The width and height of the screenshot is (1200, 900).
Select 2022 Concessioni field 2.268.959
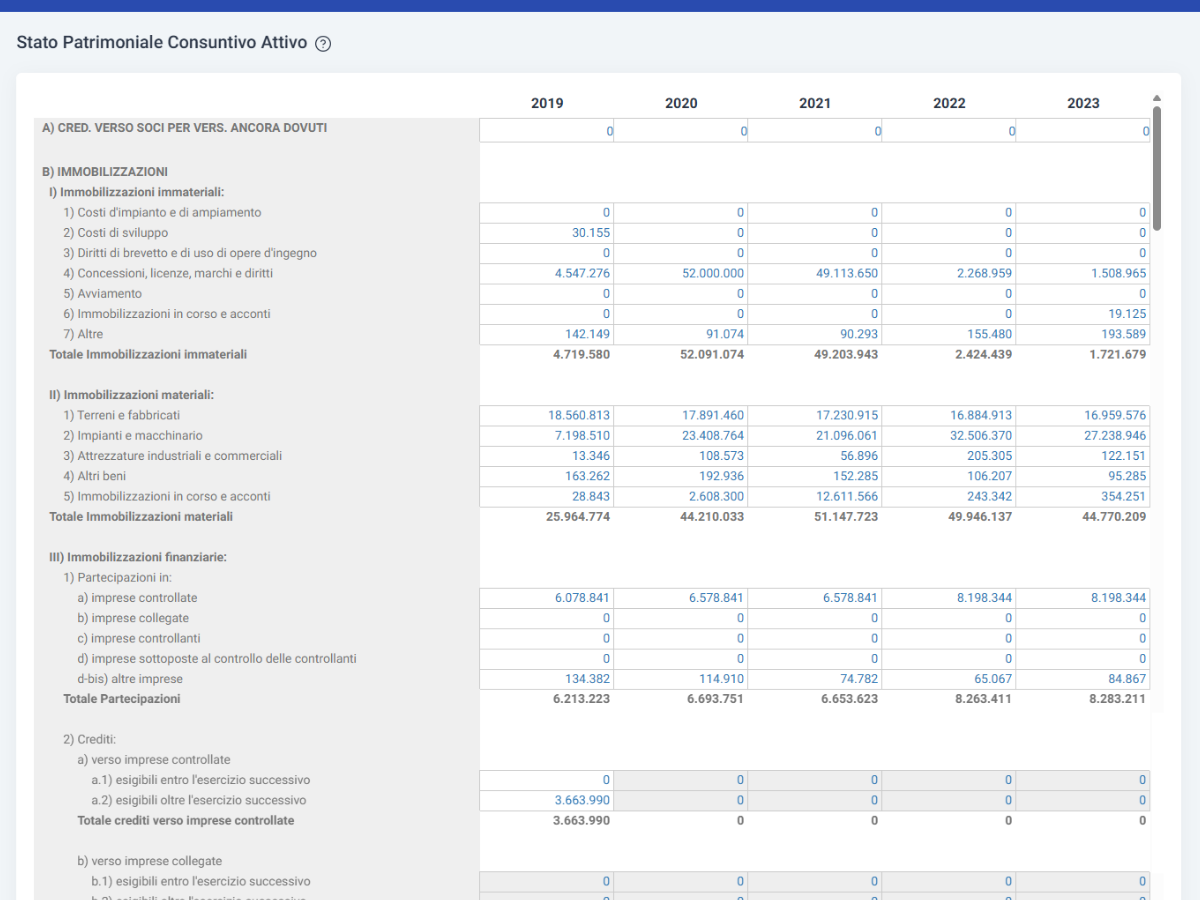click(x=949, y=274)
